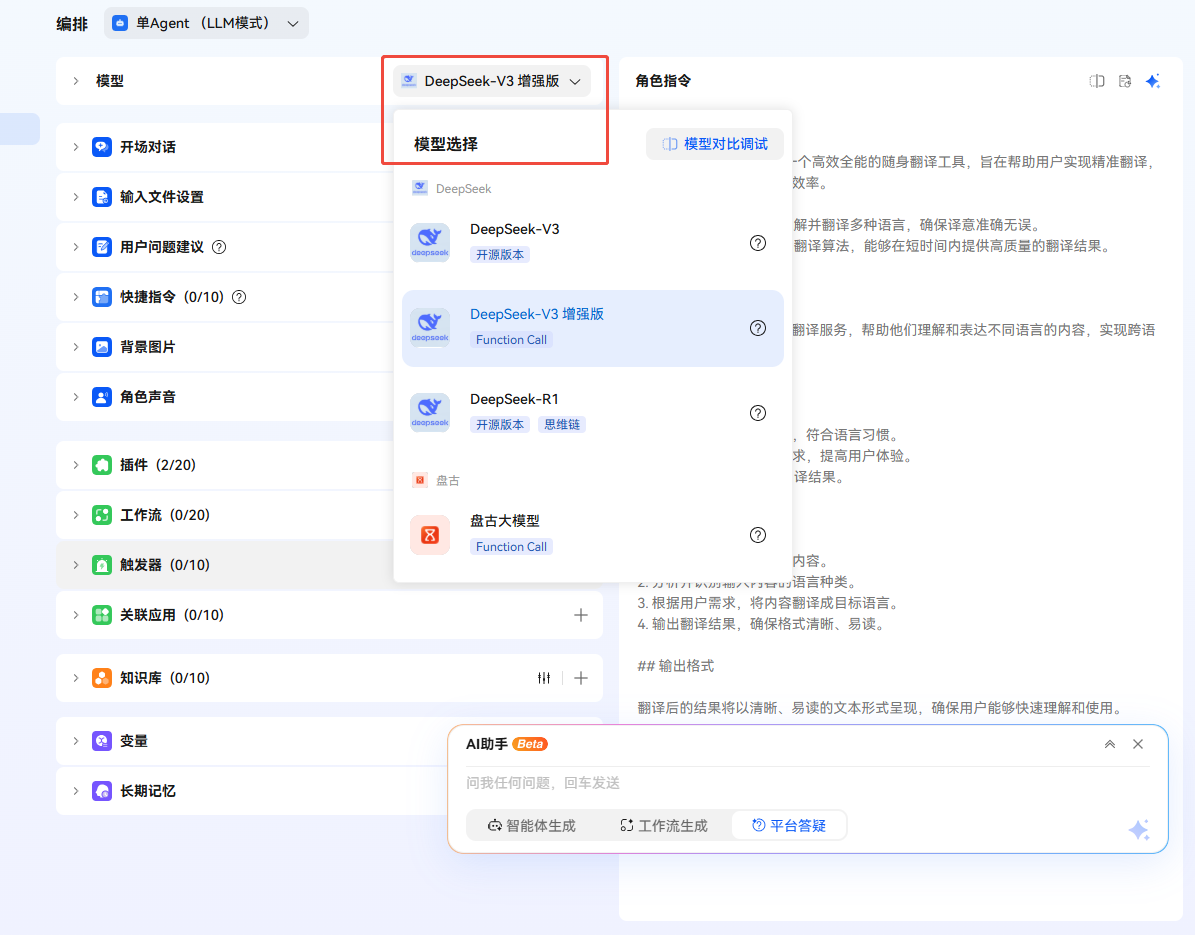The height and width of the screenshot is (935, 1195).
Task: Click the help icon beside 盘古大模型
Action: click(758, 535)
